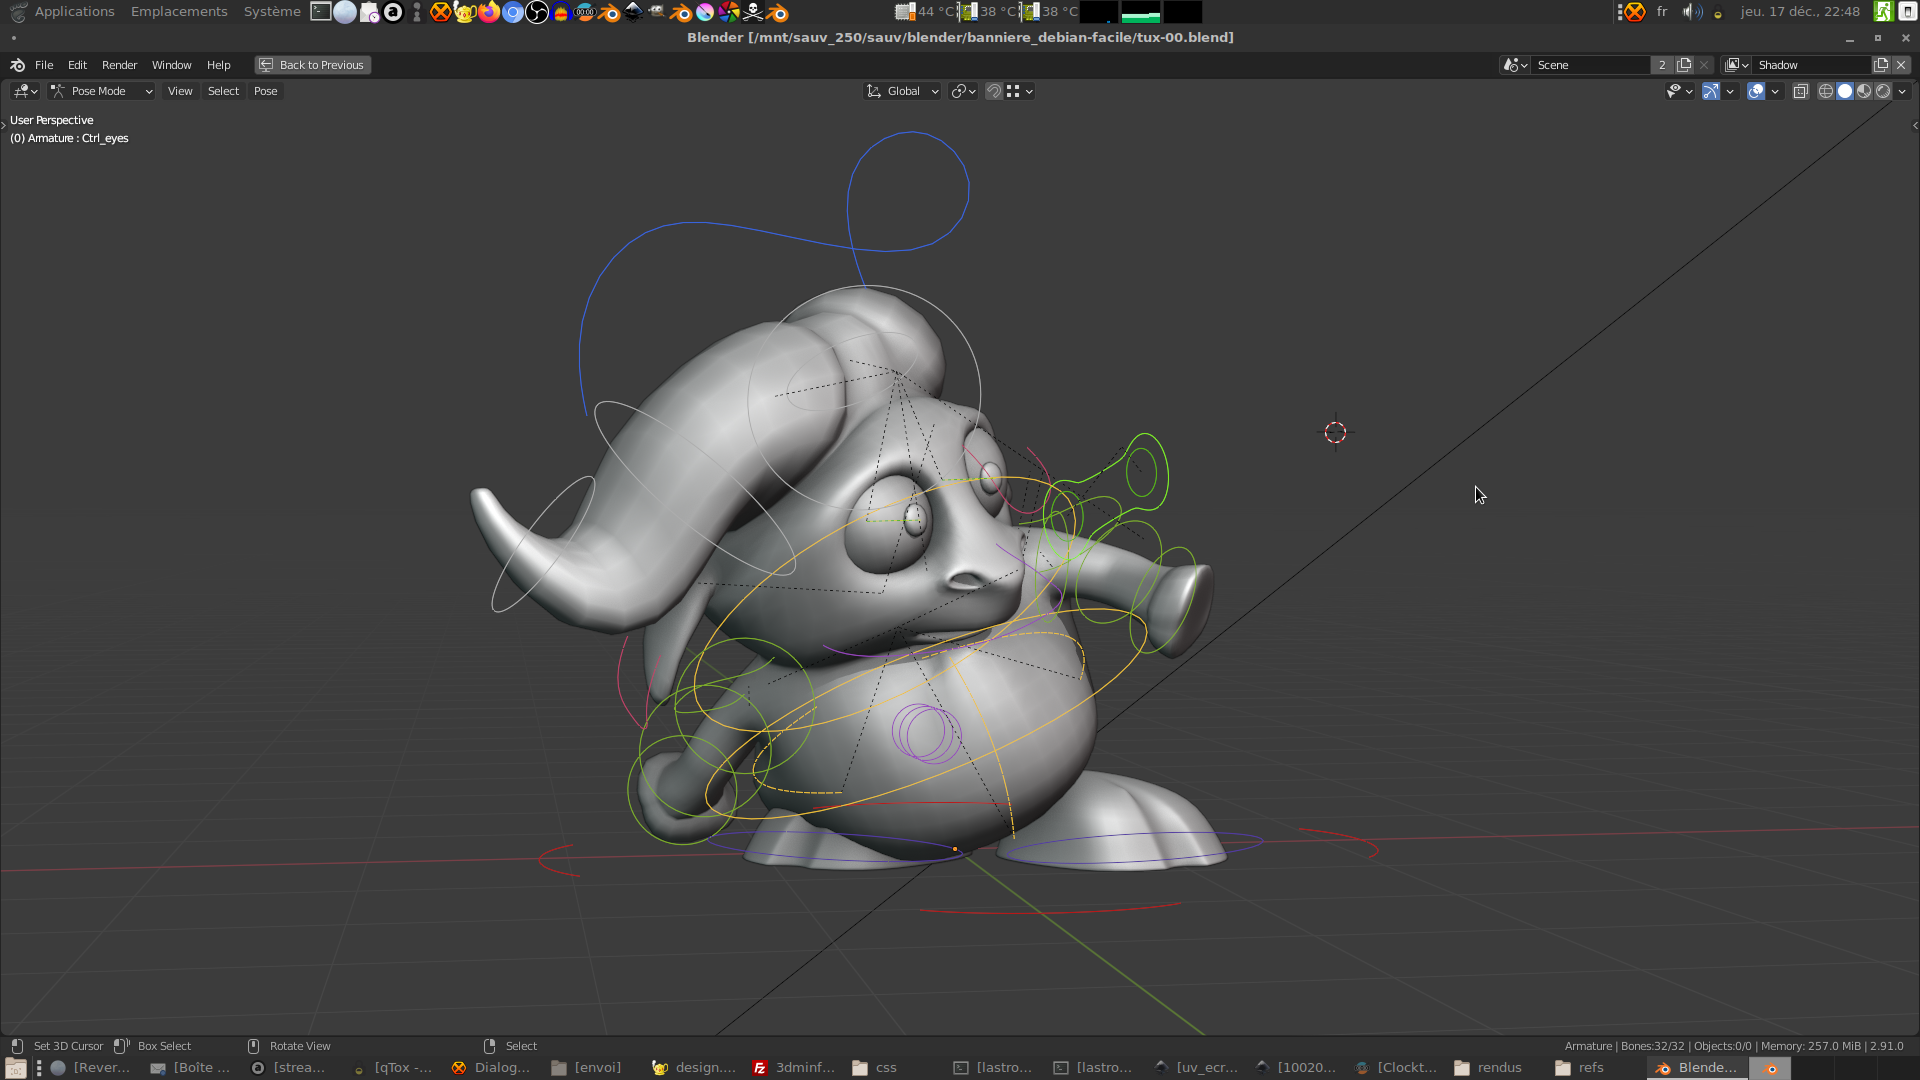This screenshot has width=1920, height=1080.
Task: Switch to rendered viewport shading
Action: click(x=1883, y=91)
